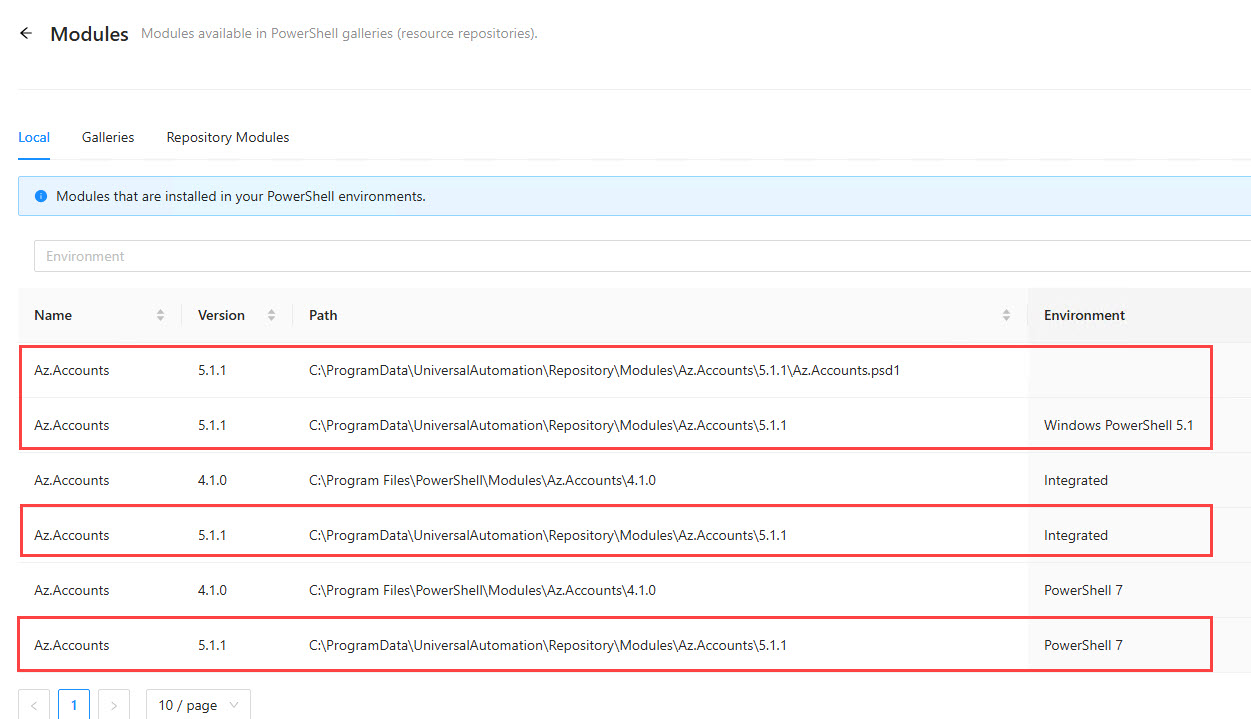Click Az.Accounts in the 4.1.0 Integrated row

point(72,480)
